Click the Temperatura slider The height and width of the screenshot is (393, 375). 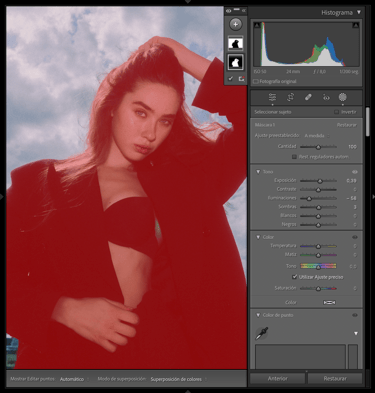click(x=318, y=246)
